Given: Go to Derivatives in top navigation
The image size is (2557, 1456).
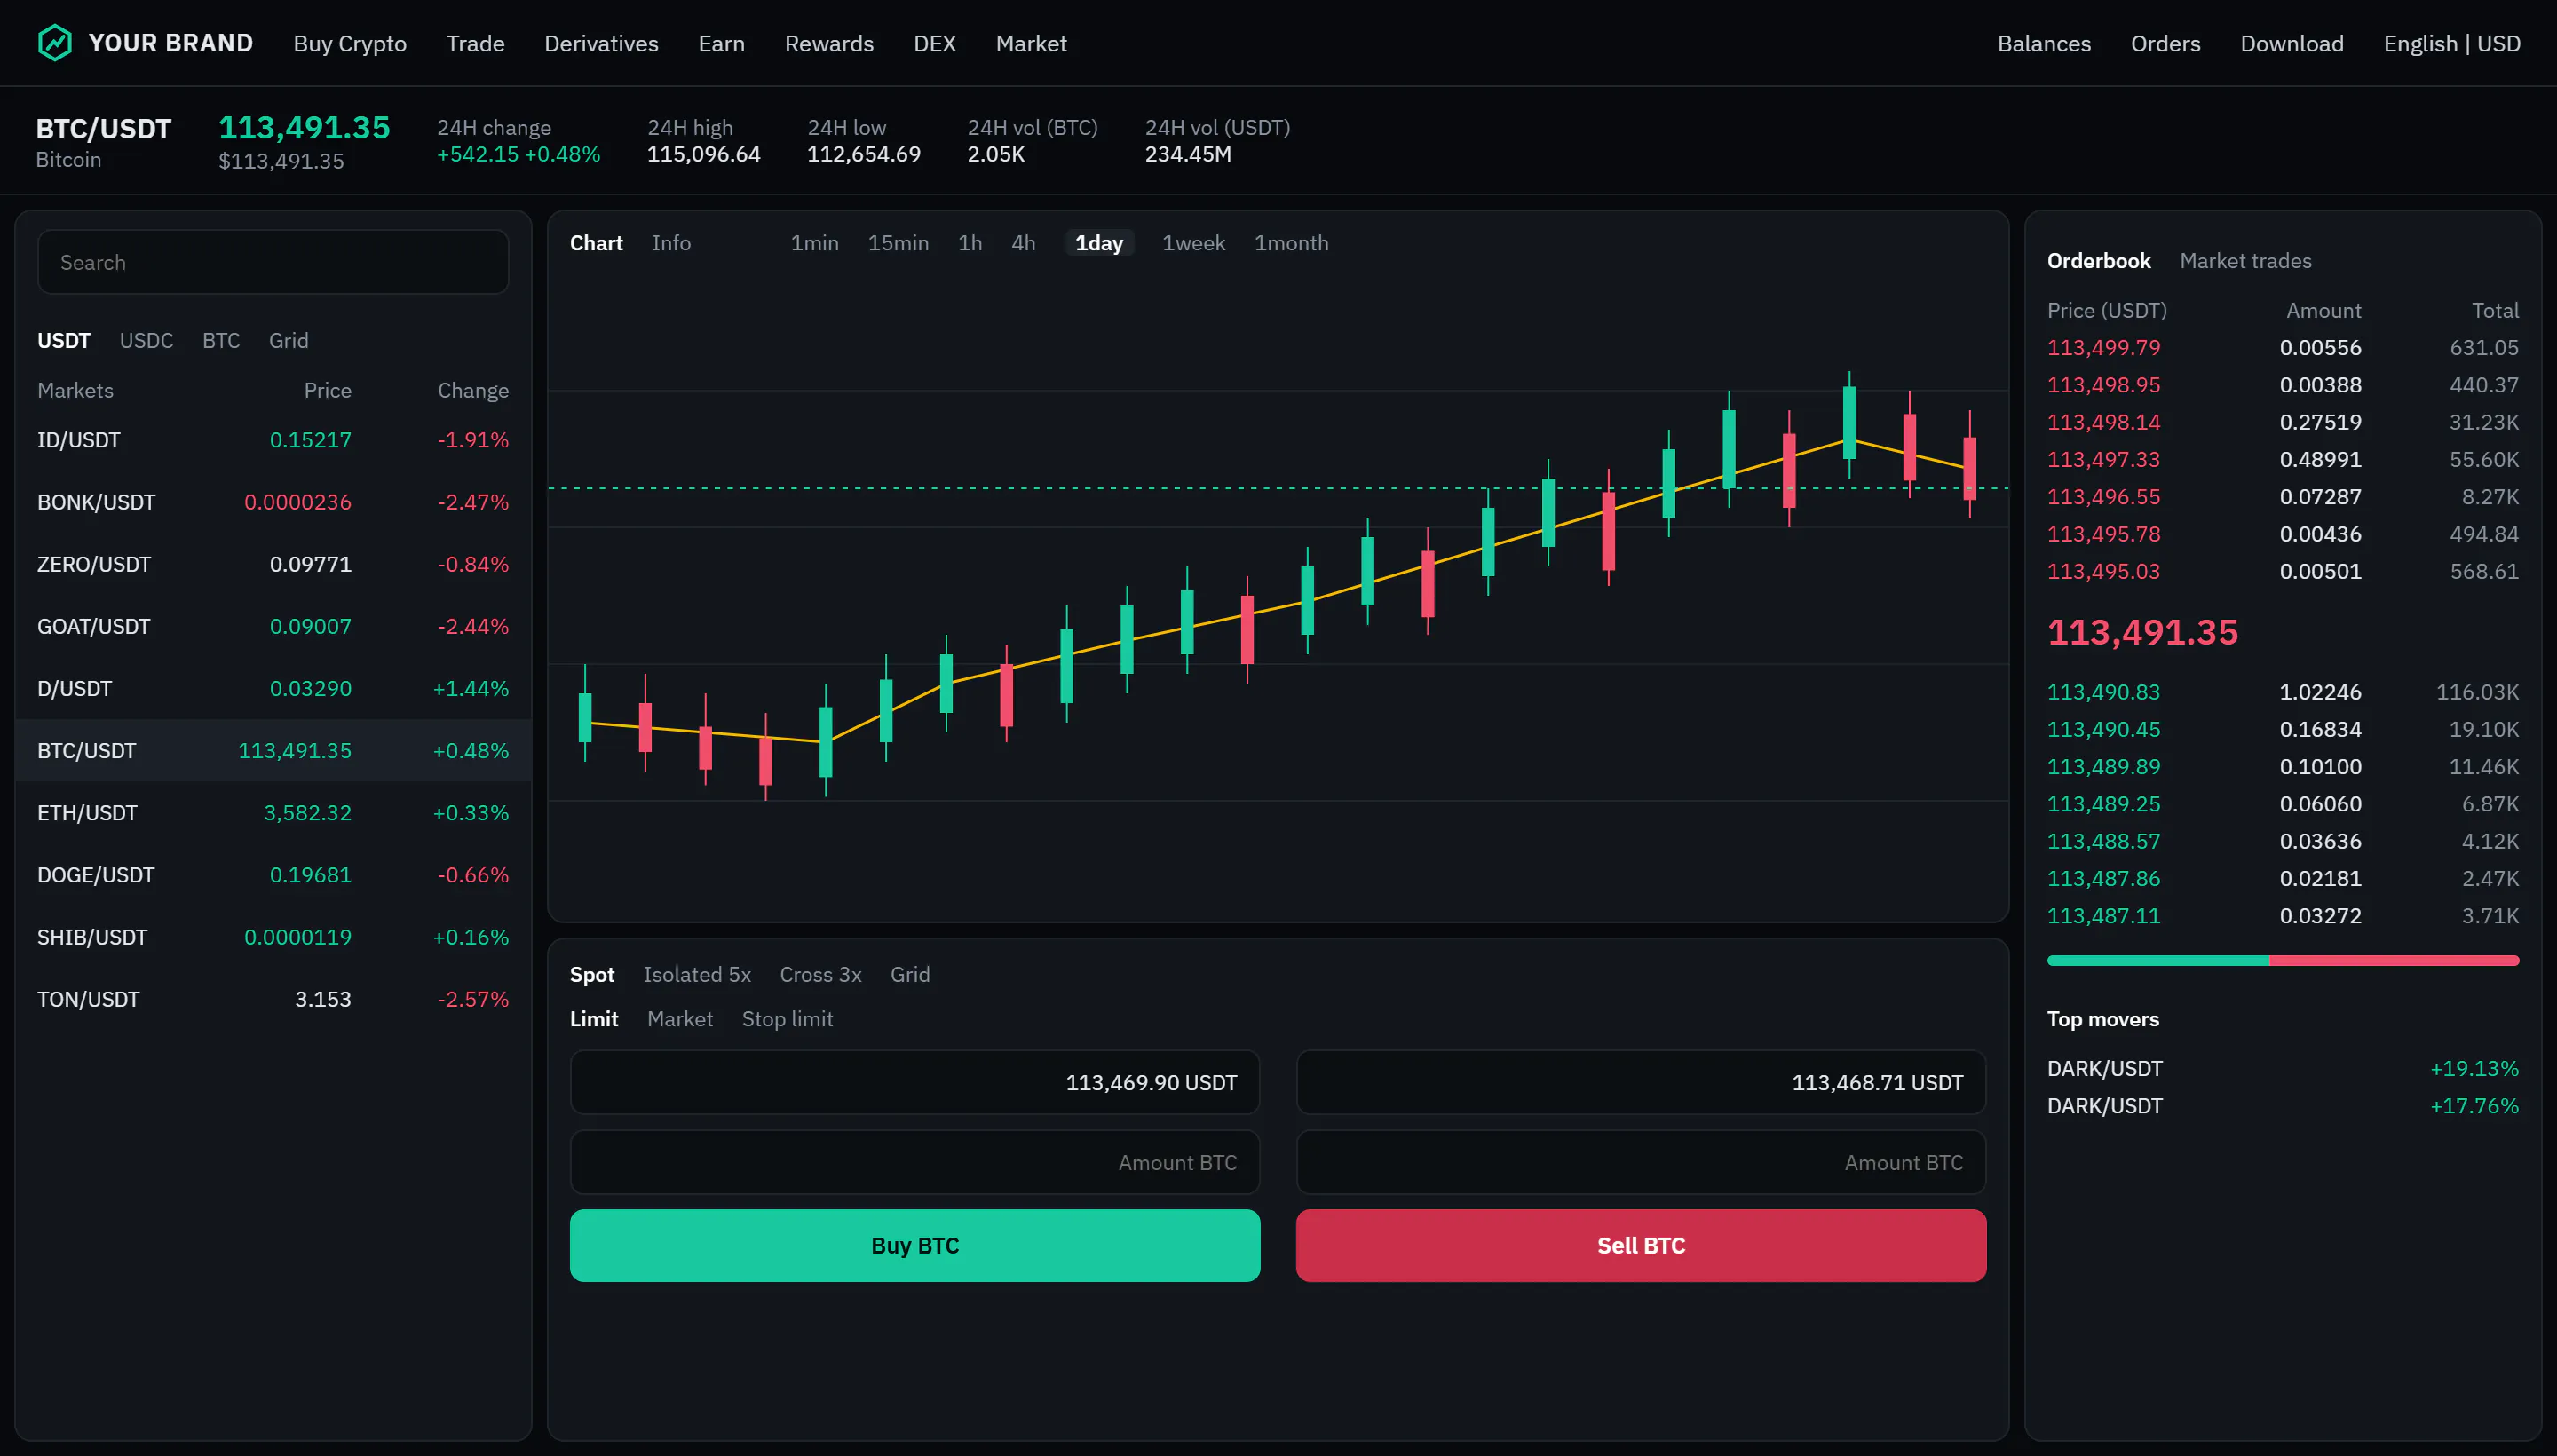Looking at the screenshot, I should [x=601, y=44].
